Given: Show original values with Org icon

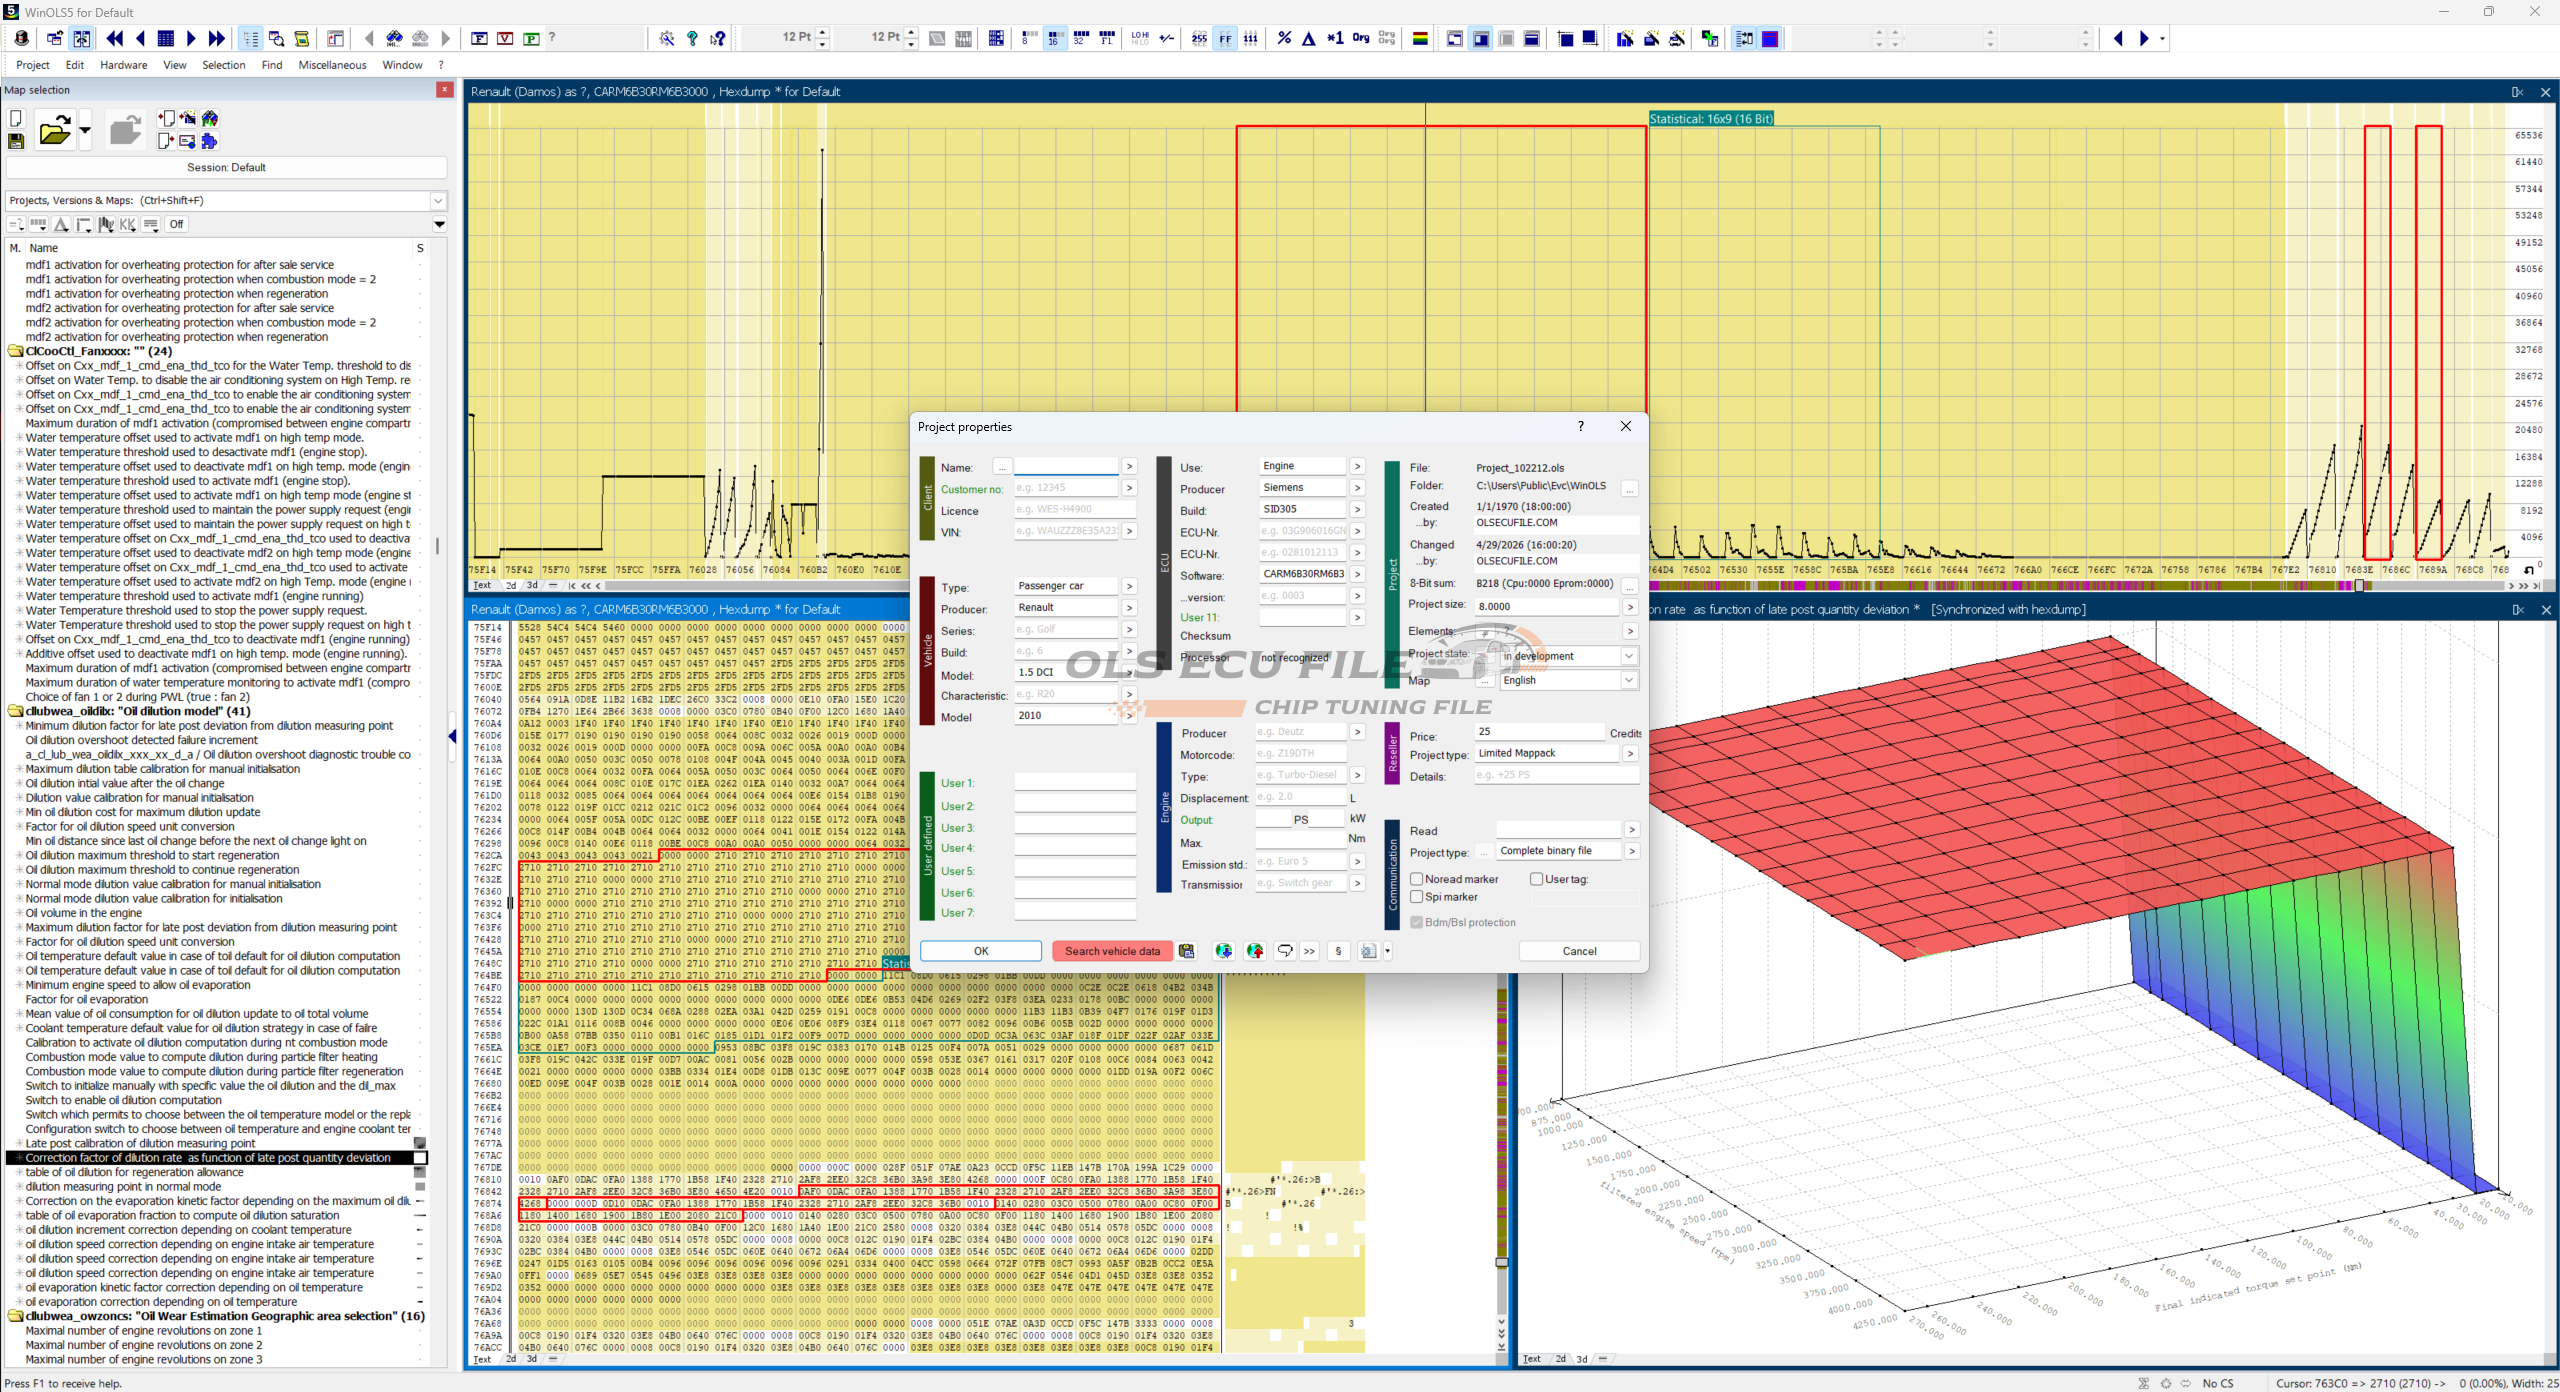Looking at the screenshot, I should 1361,38.
